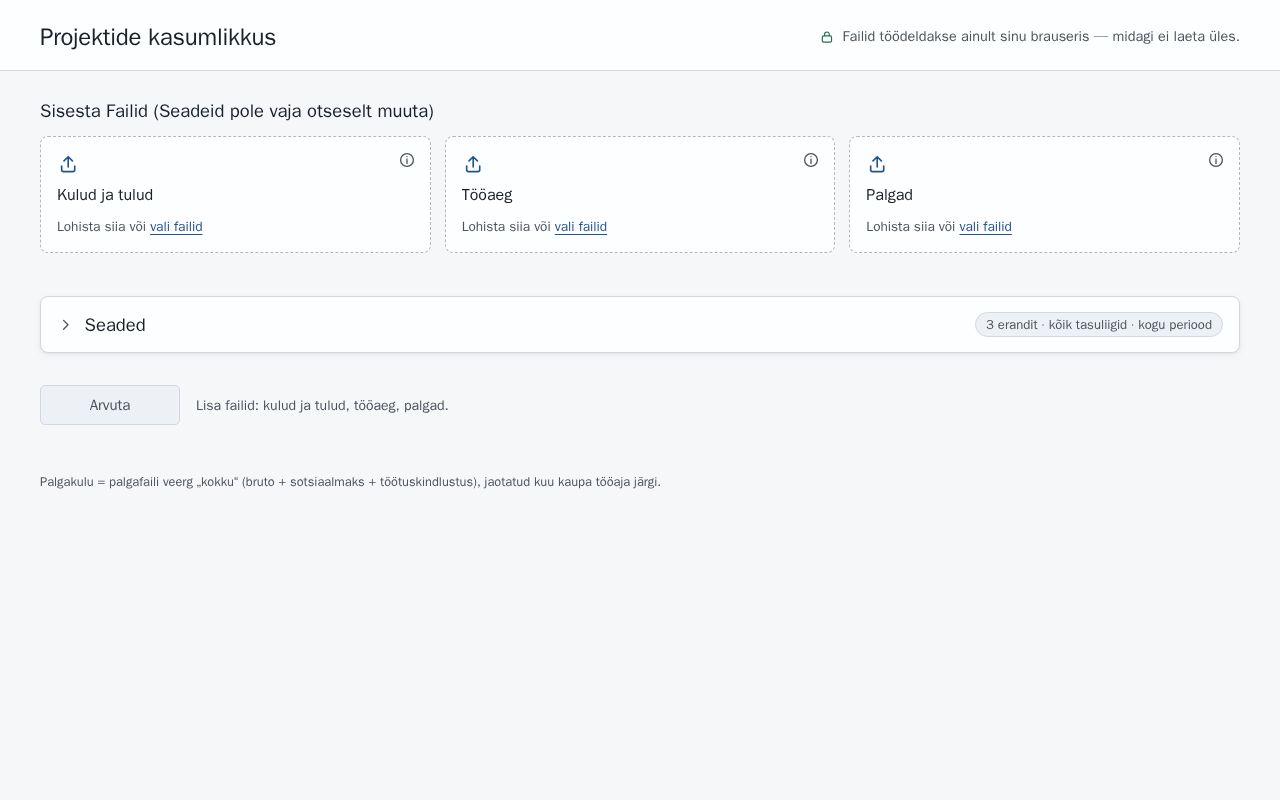Click the upload icon in Palgad card

coord(877,164)
